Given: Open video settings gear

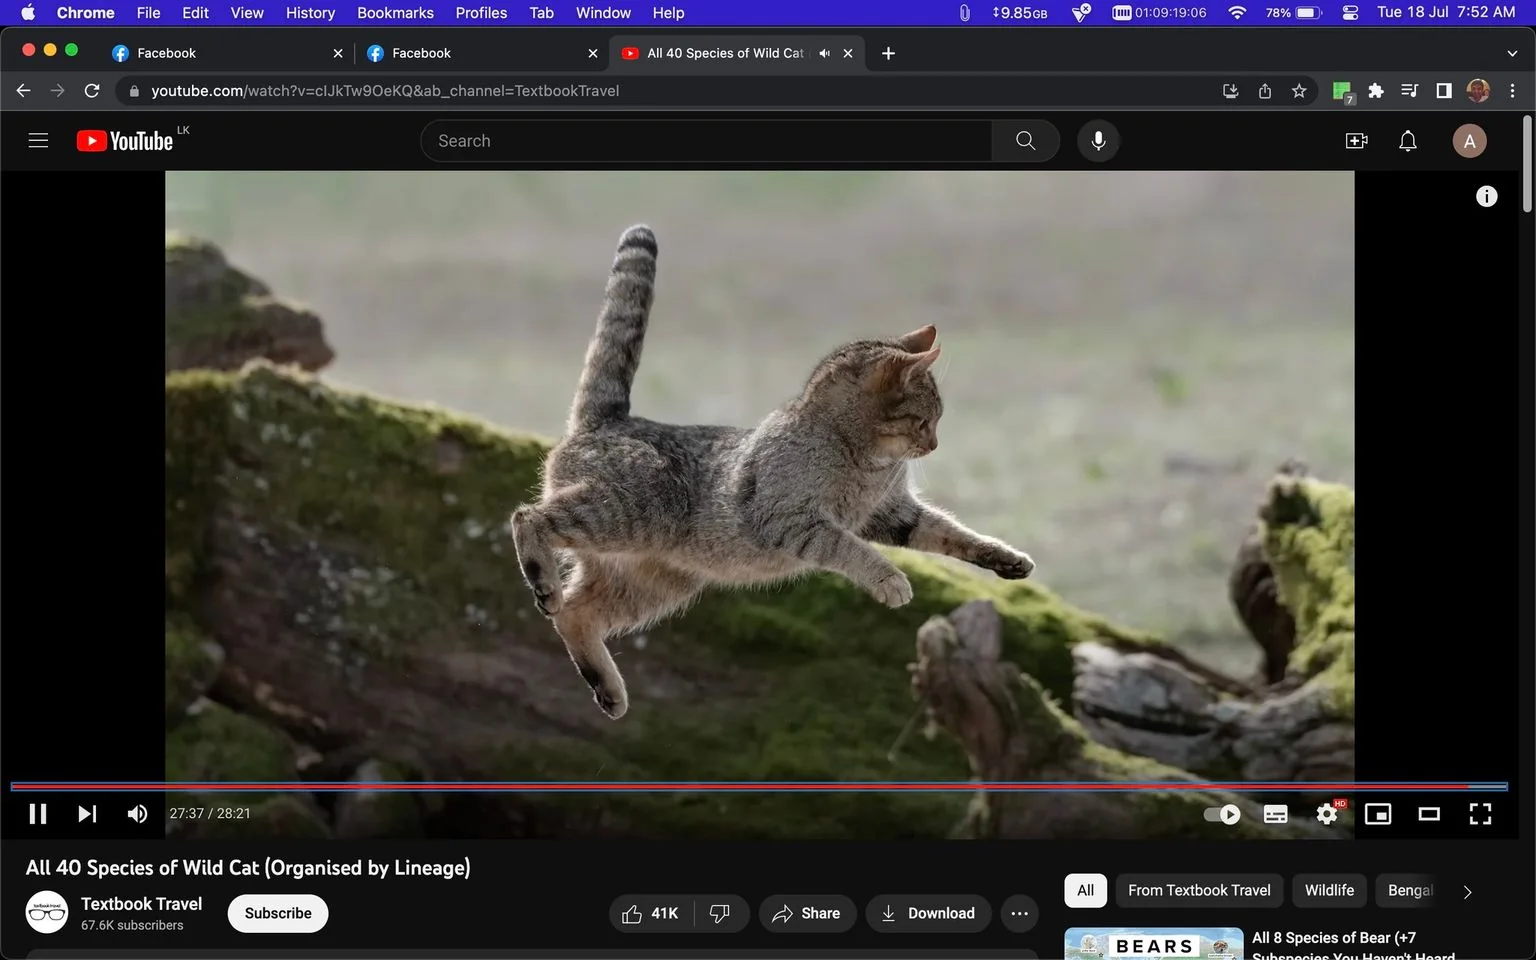Looking at the screenshot, I should pyautogui.click(x=1327, y=814).
